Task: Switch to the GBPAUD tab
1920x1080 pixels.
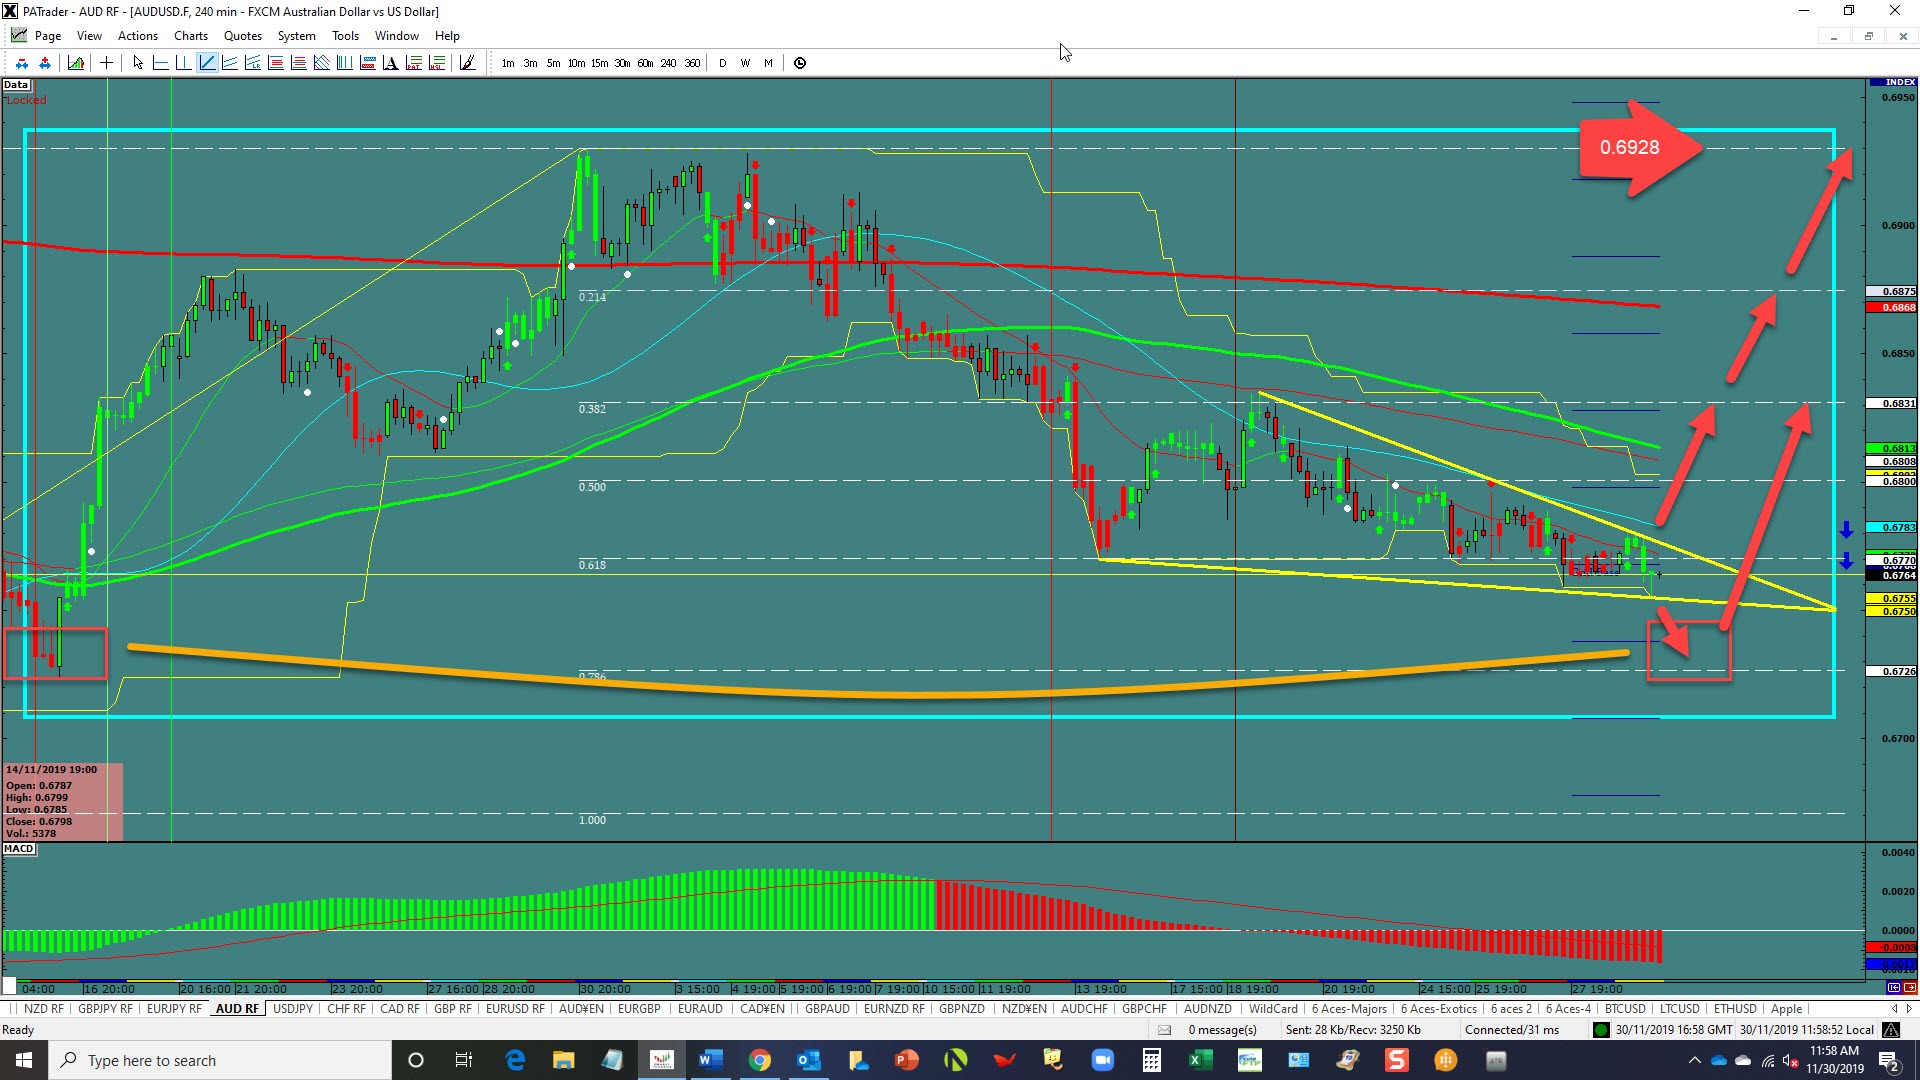Action: (x=827, y=1009)
